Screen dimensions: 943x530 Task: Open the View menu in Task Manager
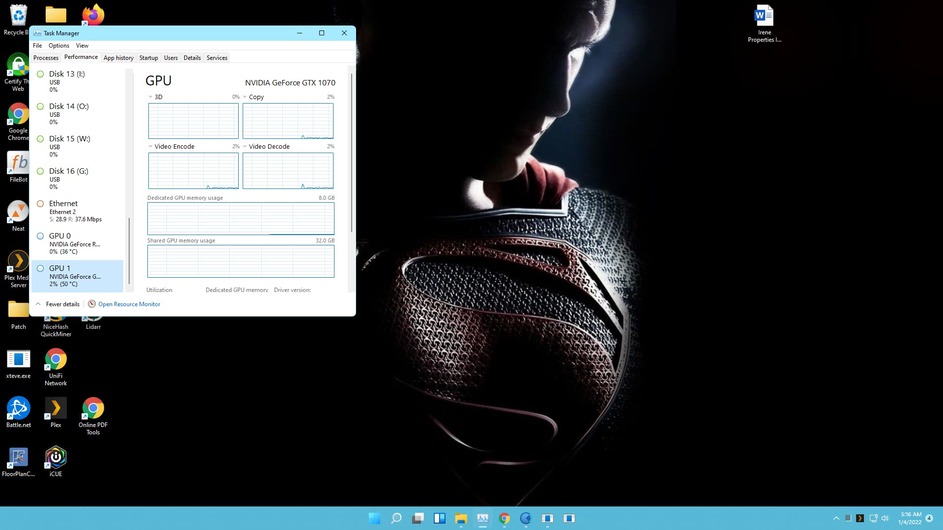(82, 45)
